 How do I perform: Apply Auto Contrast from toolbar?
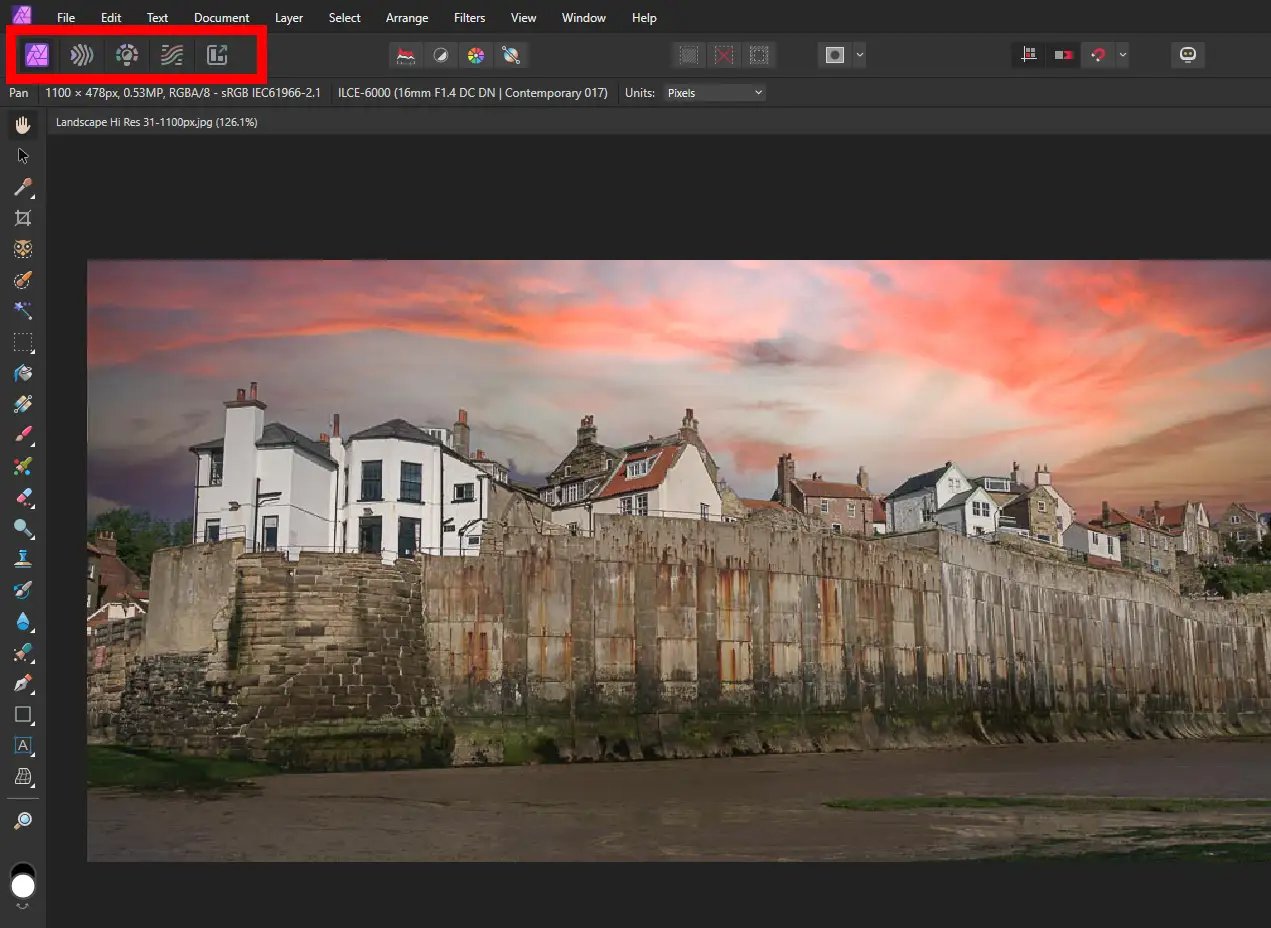(440, 55)
